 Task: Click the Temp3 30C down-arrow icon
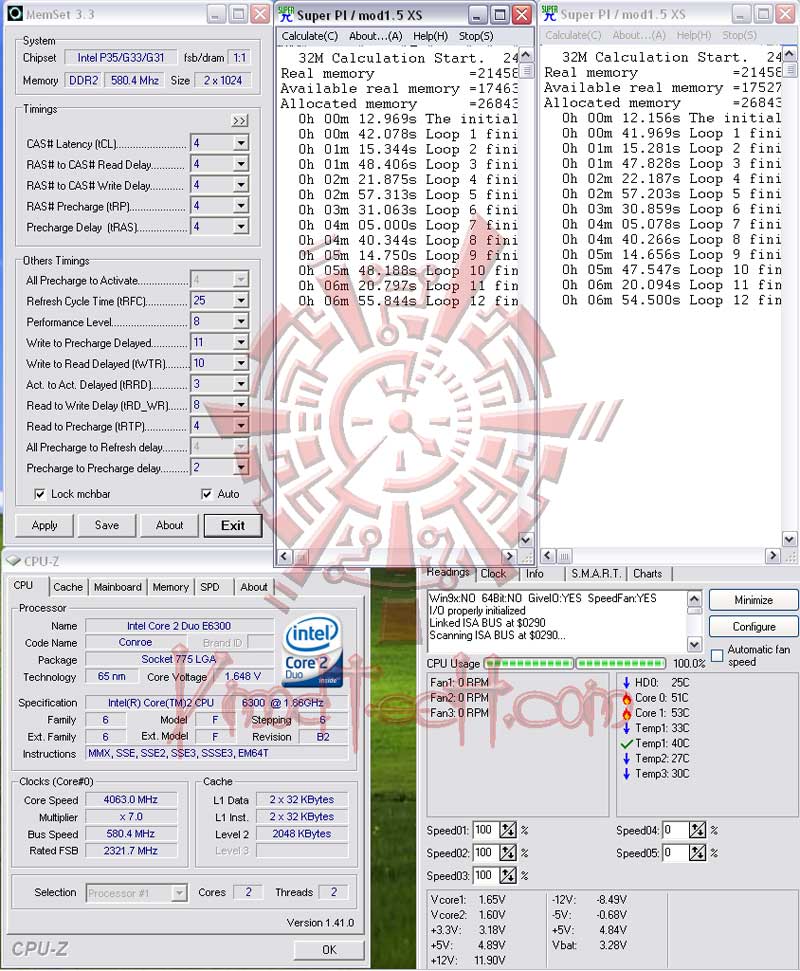pyautogui.click(x=627, y=773)
